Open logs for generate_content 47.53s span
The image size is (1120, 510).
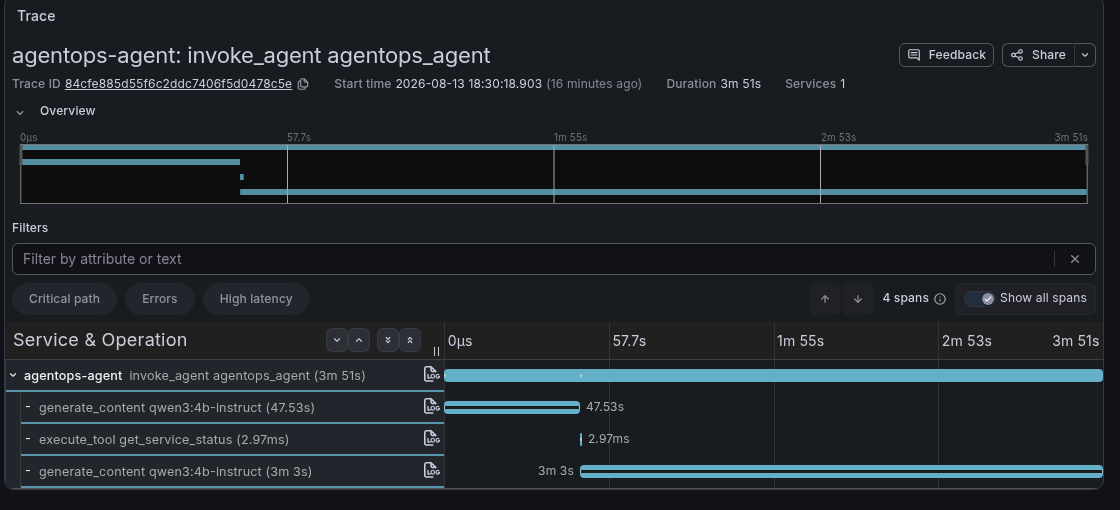click(x=431, y=406)
